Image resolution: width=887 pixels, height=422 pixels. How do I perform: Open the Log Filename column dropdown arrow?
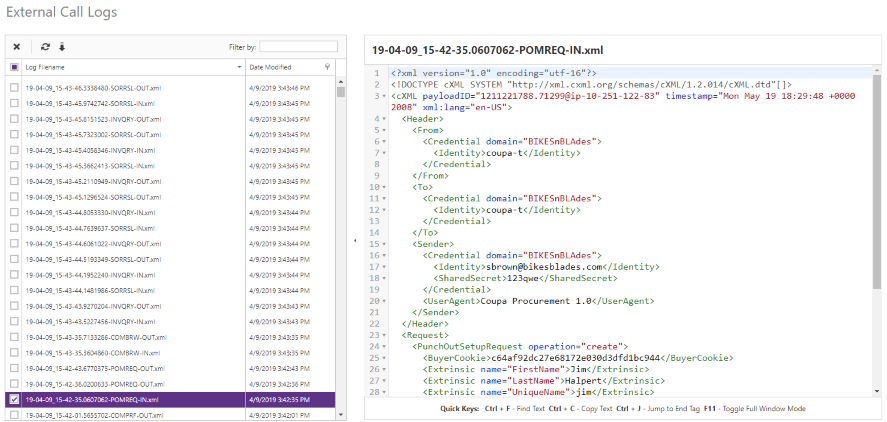pos(240,67)
